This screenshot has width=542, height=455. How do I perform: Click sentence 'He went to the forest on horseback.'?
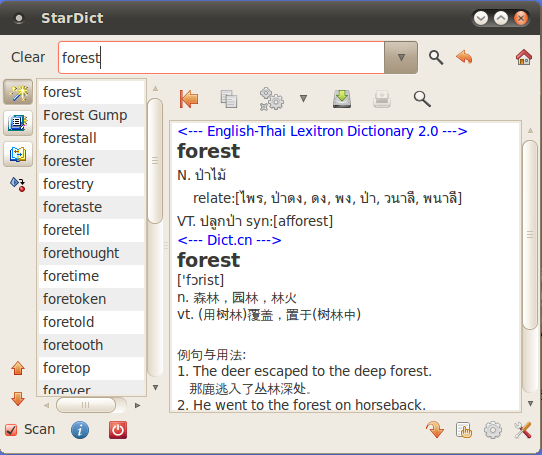coord(309,405)
